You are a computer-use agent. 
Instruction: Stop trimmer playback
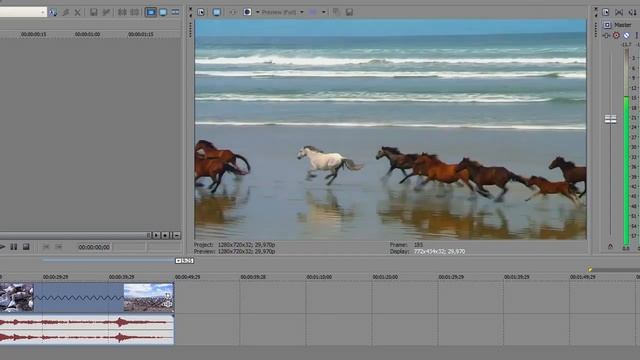pos(26,247)
